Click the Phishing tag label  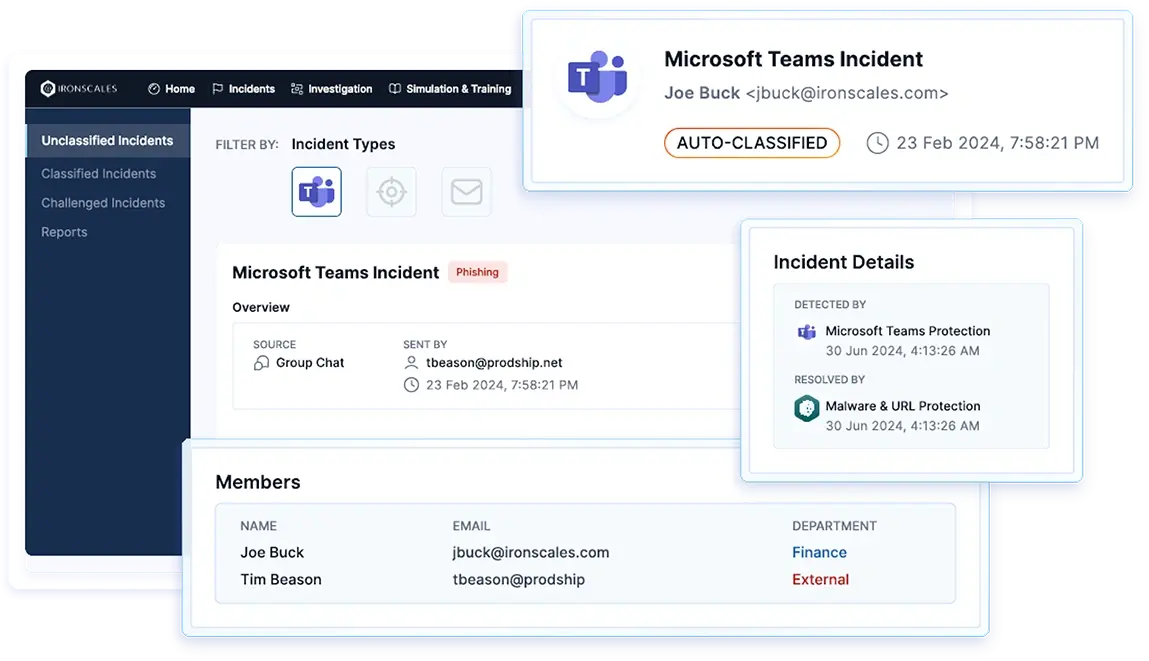(477, 272)
